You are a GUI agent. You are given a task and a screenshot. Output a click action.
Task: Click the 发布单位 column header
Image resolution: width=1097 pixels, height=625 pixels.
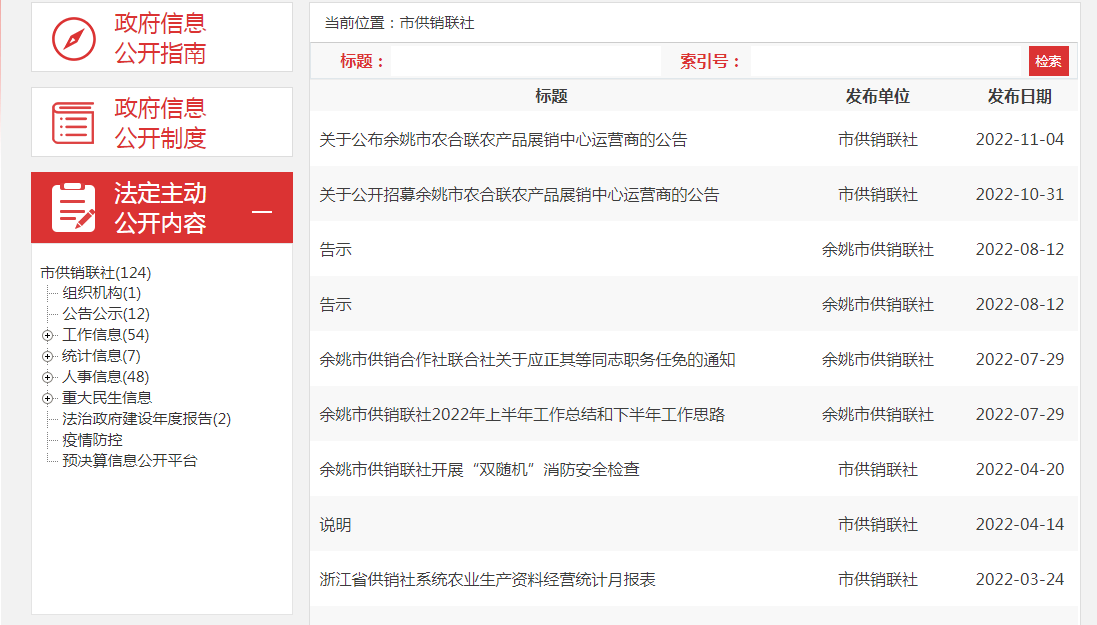pyautogui.click(x=877, y=97)
